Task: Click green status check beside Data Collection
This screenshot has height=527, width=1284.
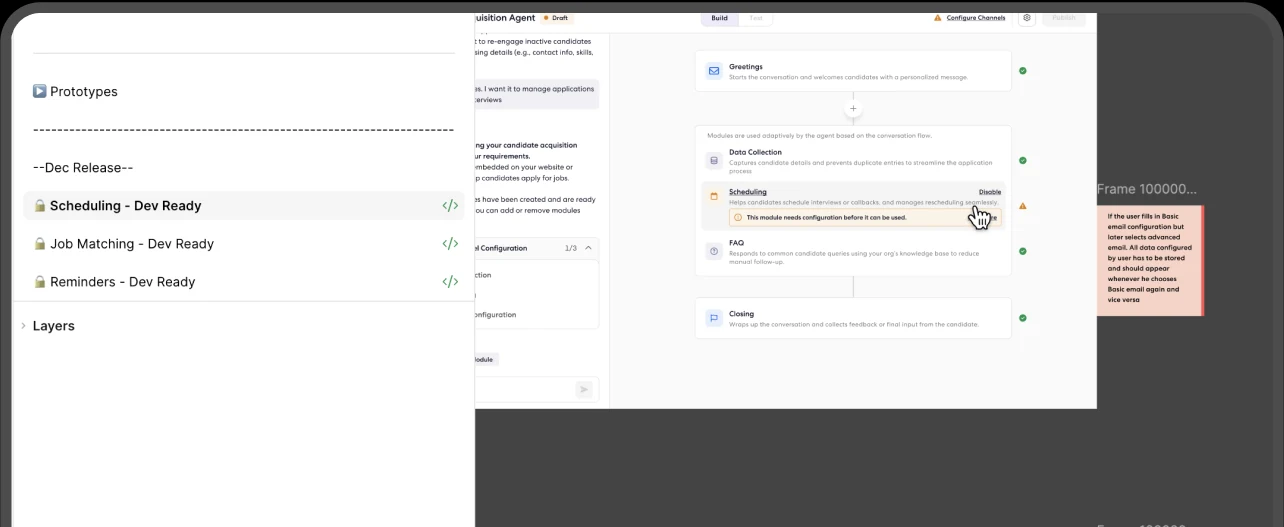Action: [x=1022, y=160]
